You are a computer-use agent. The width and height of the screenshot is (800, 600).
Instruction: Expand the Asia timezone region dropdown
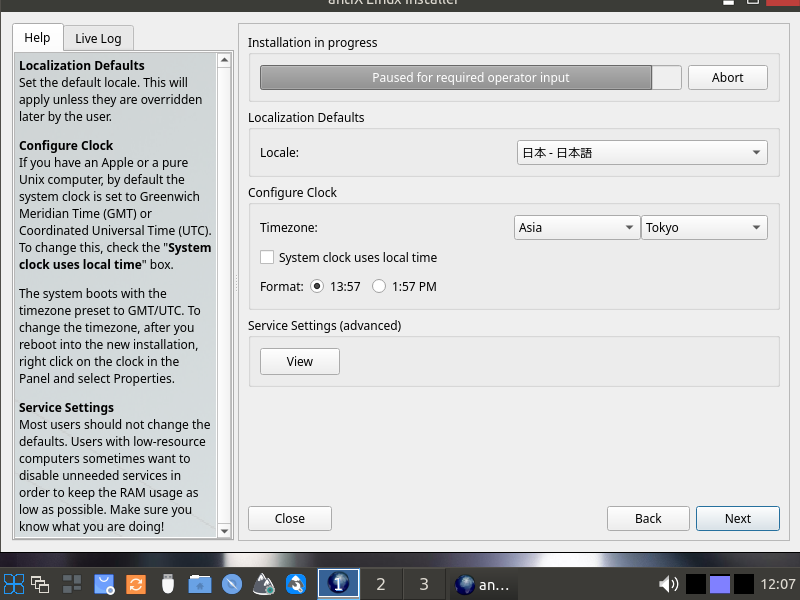(x=576, y=228)
